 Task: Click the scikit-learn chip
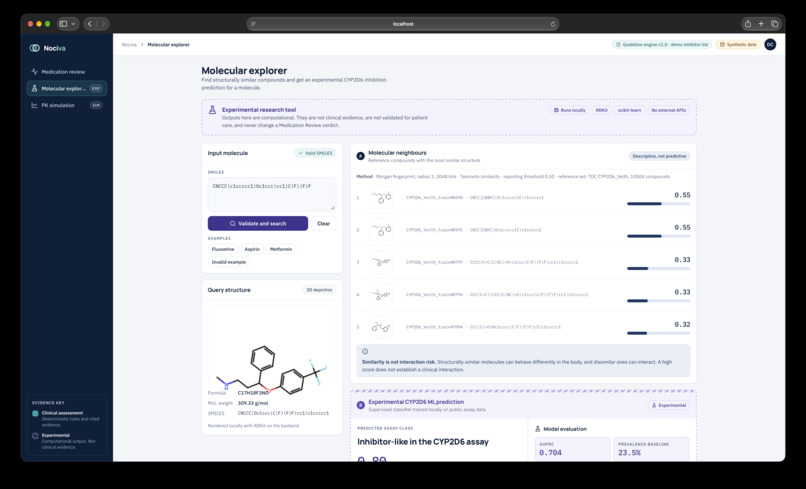(629, 110)
